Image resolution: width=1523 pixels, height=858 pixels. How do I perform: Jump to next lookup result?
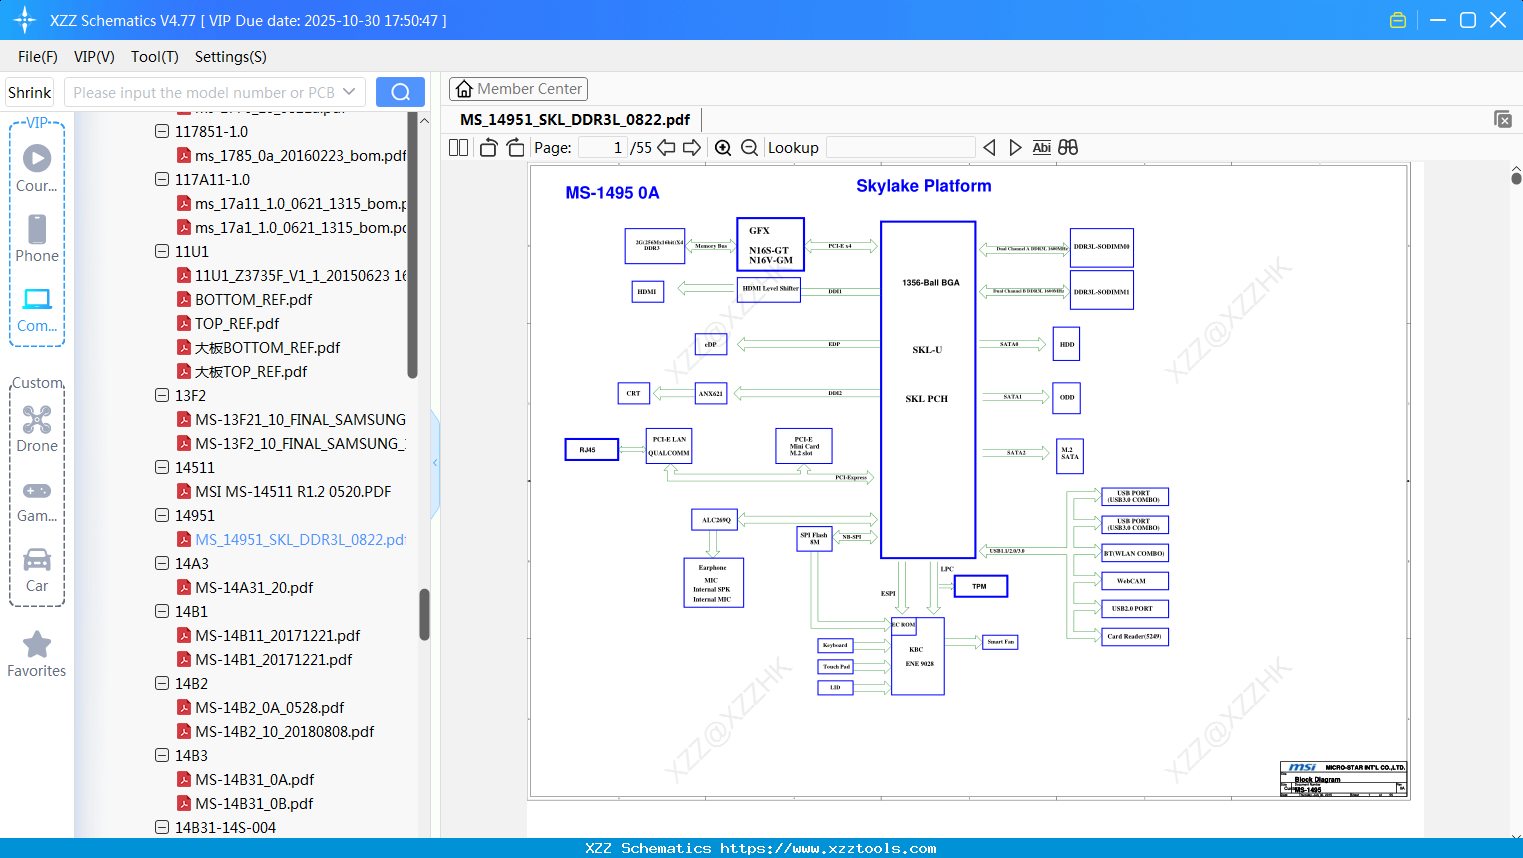pos(1015,147)
